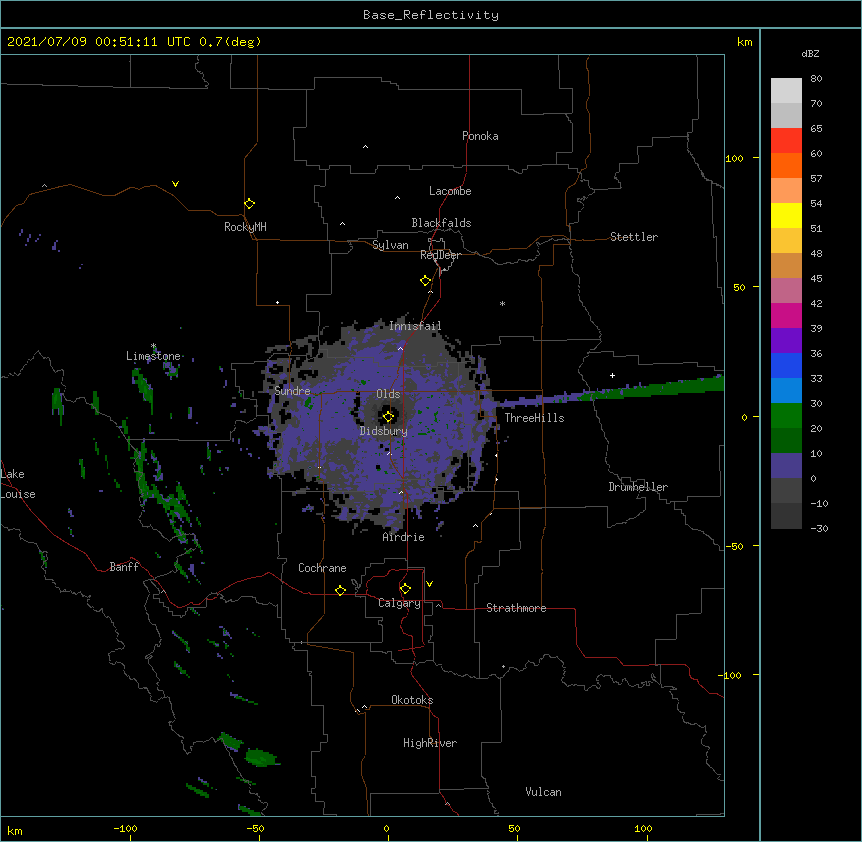This screenshot has height=842, width=862.
Task: Select the Strathmore label
Action: pos(516,608)
